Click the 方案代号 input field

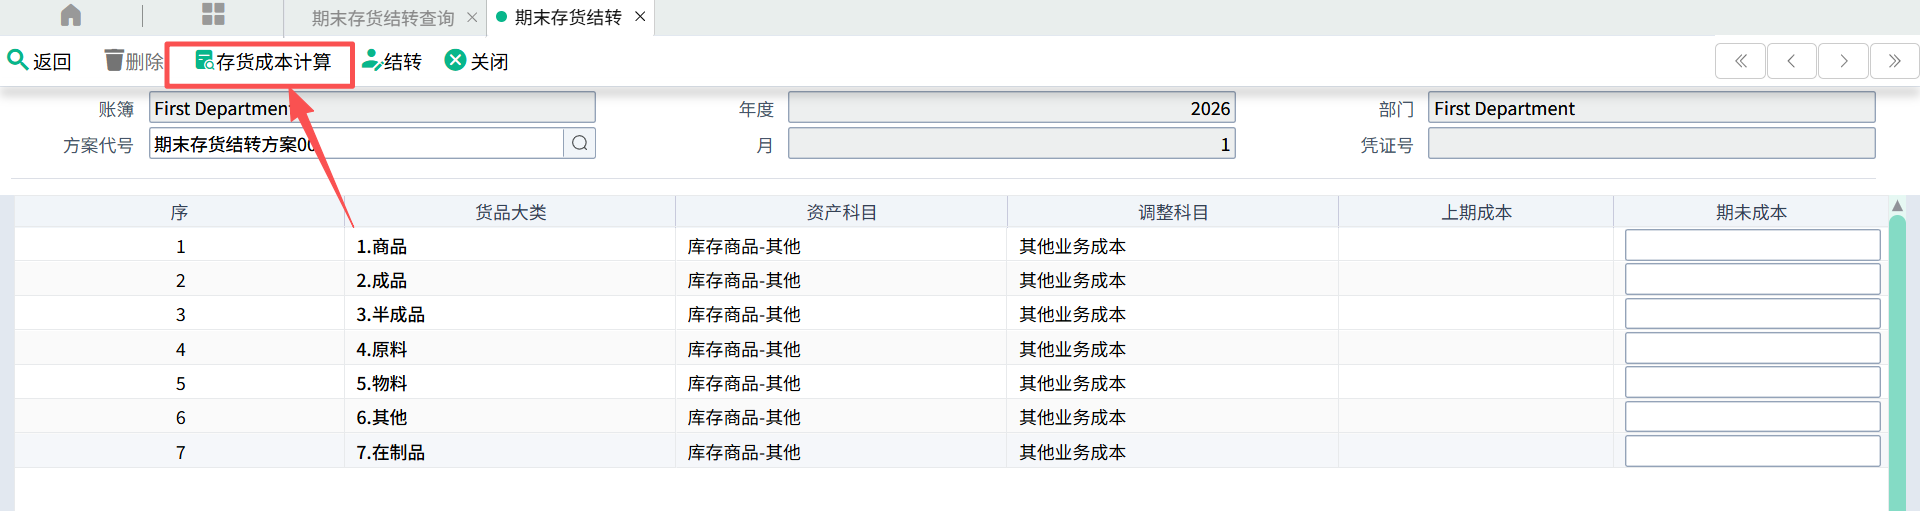click(355, 144)
